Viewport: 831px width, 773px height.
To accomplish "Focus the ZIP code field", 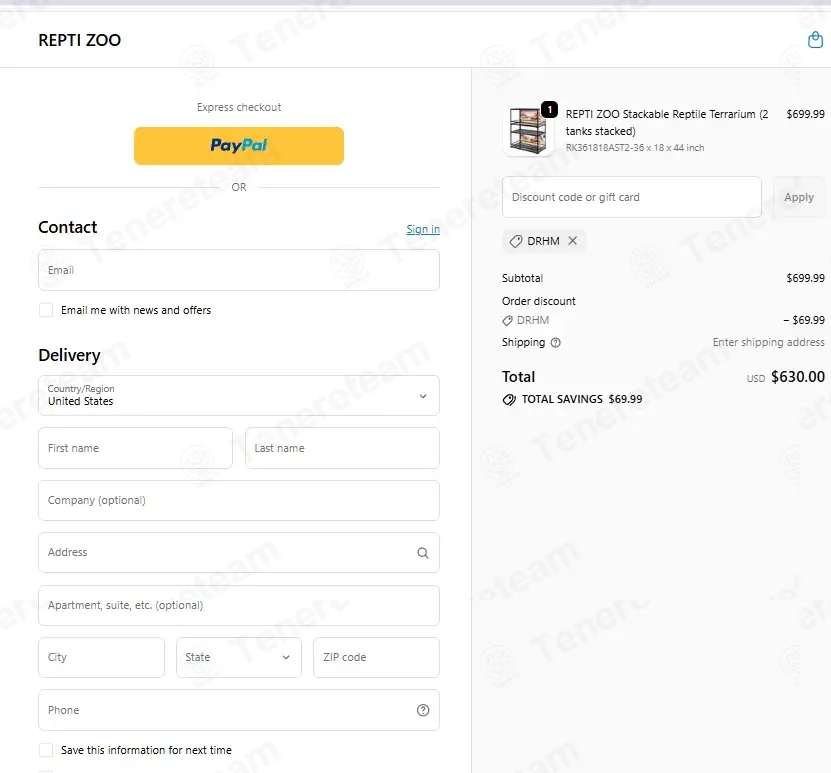I will click(376, 657).
